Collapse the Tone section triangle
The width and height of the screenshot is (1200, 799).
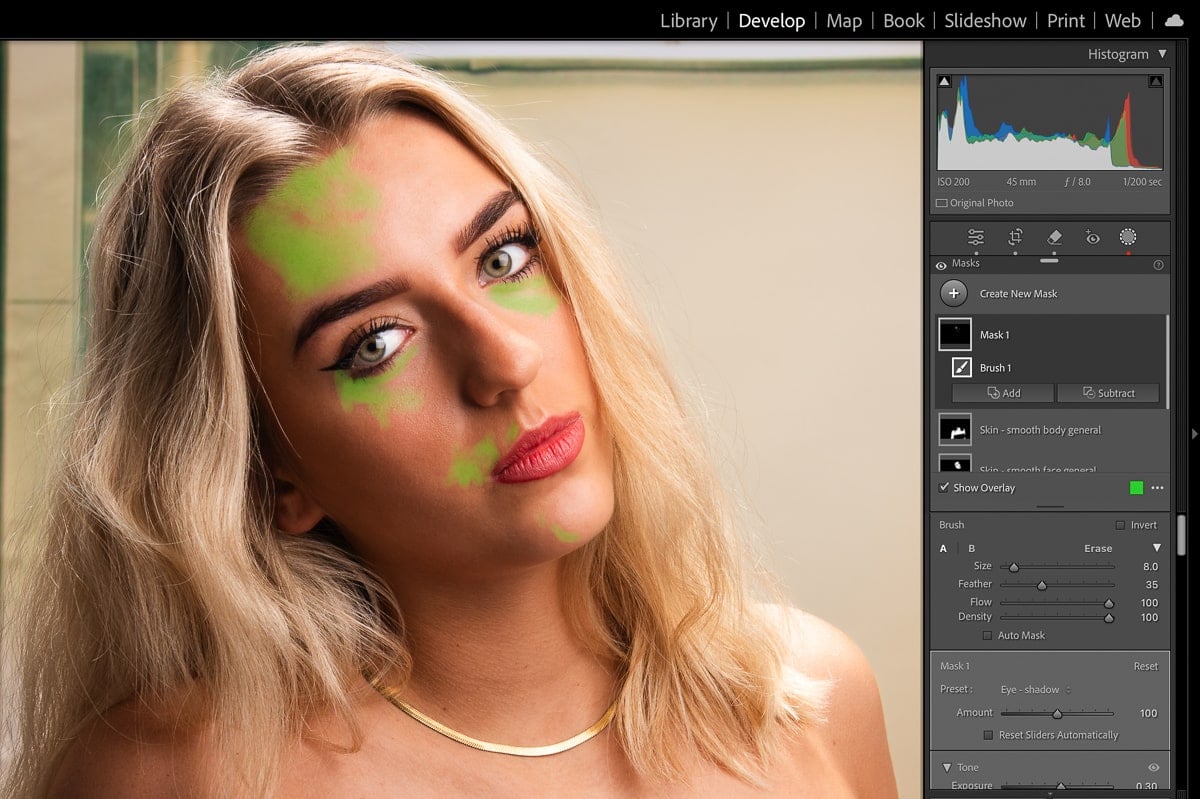click(x=946, y=767)
